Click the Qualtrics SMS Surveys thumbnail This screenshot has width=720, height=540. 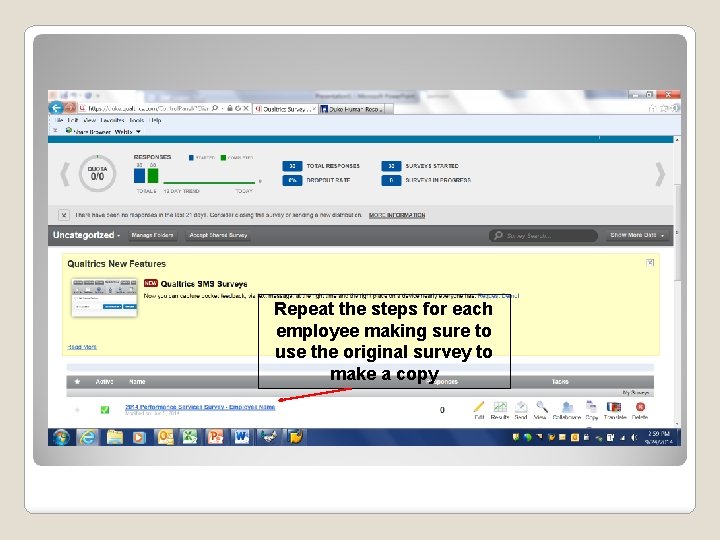pos(105,298)
